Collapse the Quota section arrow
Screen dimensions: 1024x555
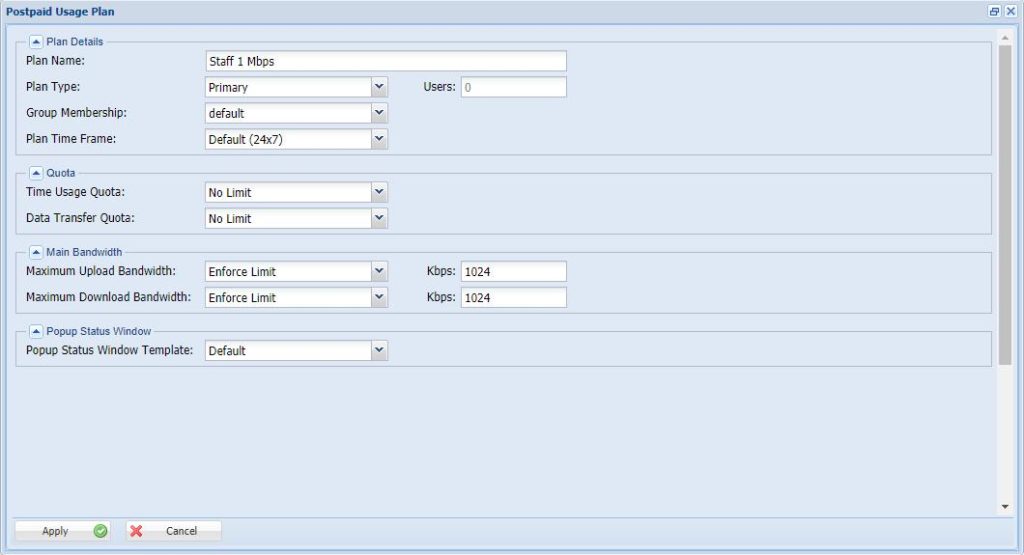coord(36,173)
